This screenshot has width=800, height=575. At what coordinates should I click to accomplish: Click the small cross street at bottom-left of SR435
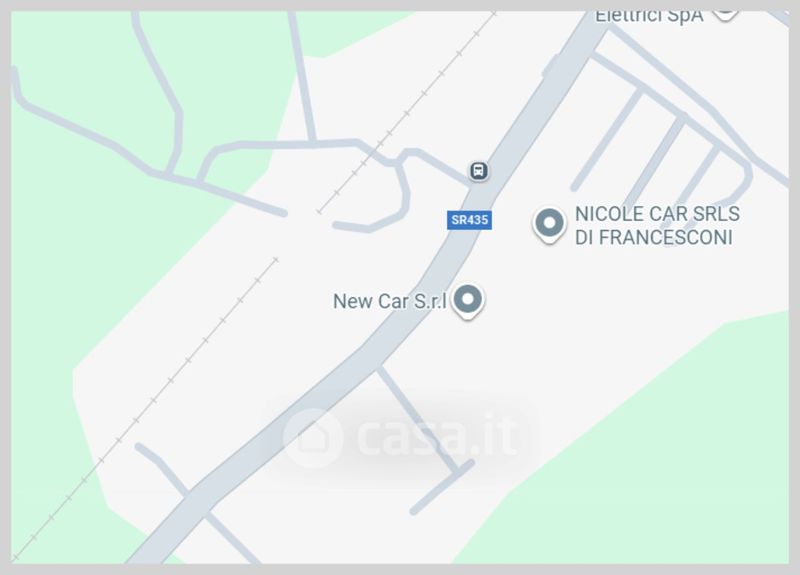point(194,500)
